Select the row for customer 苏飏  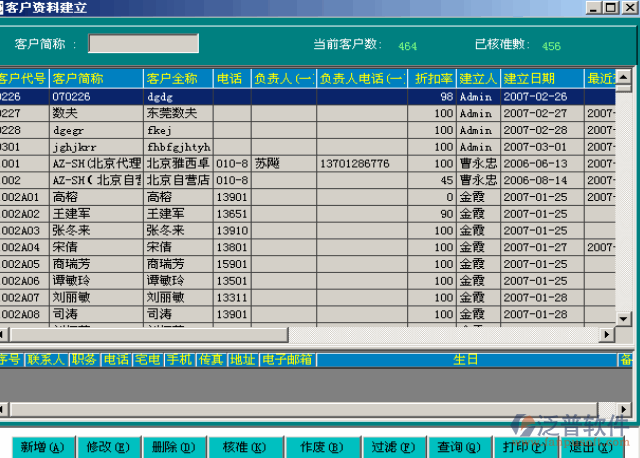pos(267,163)
